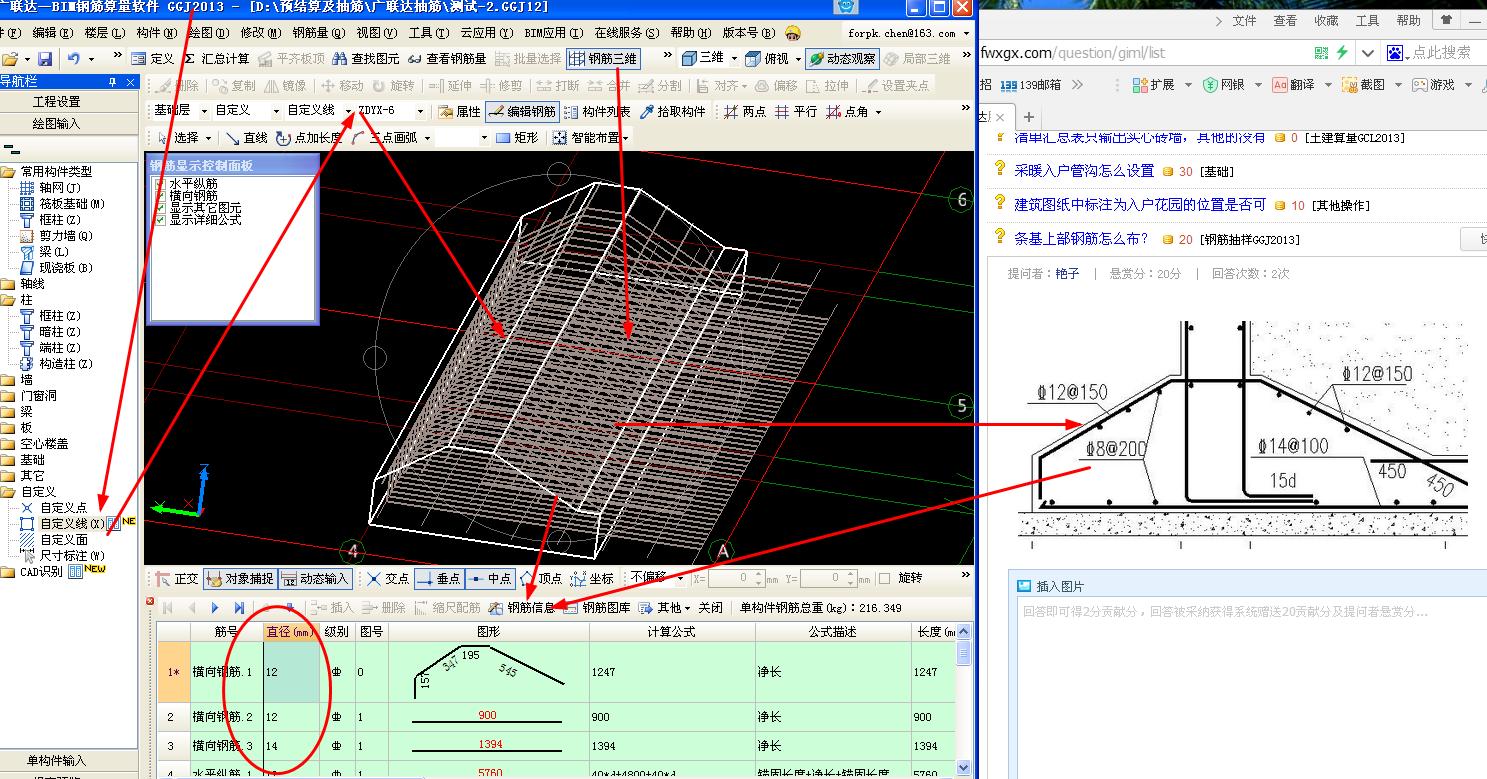The image size is (1487, 779).
Task: Jump to last rebar record arrow
Action: click(239, 607)
